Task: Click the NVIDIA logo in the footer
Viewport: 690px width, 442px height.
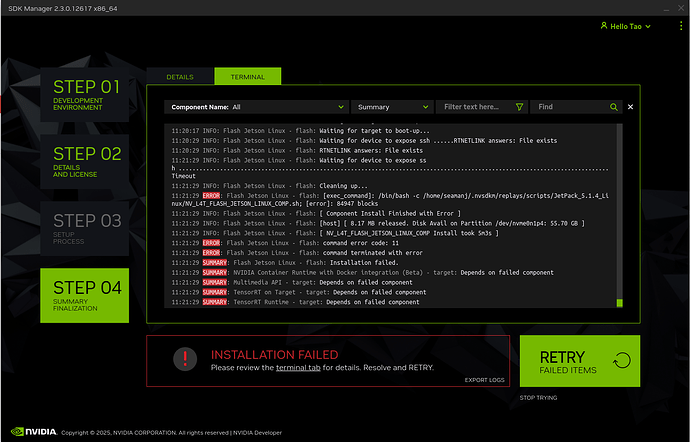Action: coord(34,432)
